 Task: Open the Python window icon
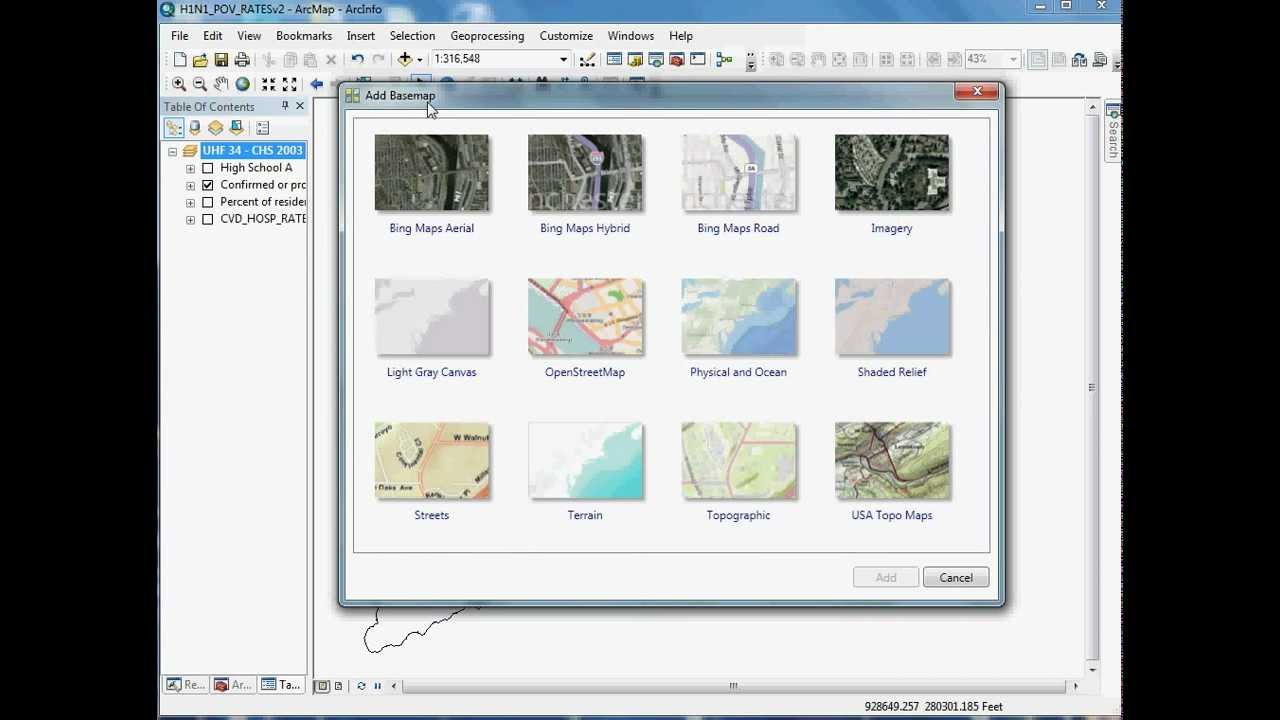tap(698, 60)
